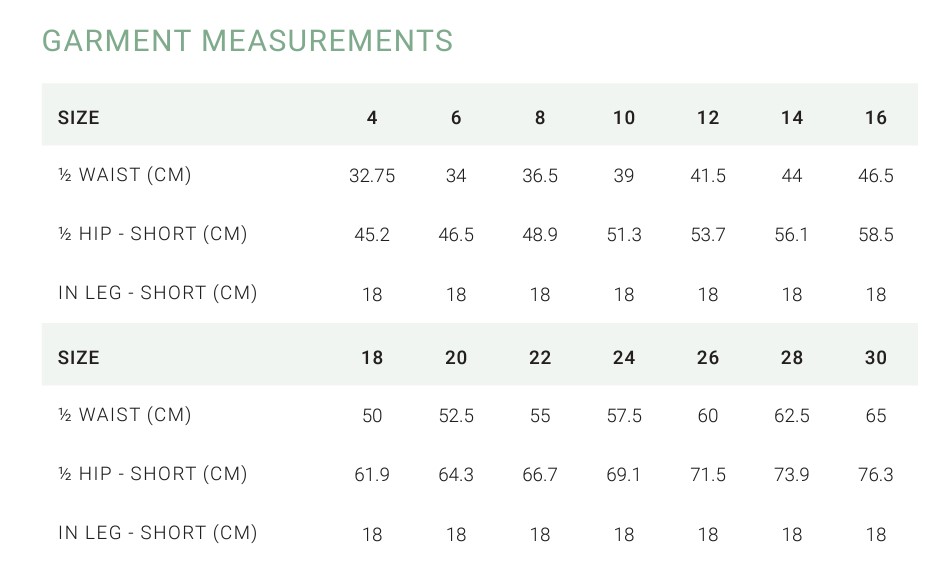Select the 76.3 hip measurement cell
948x572 pixels.
tap(875, 475)
